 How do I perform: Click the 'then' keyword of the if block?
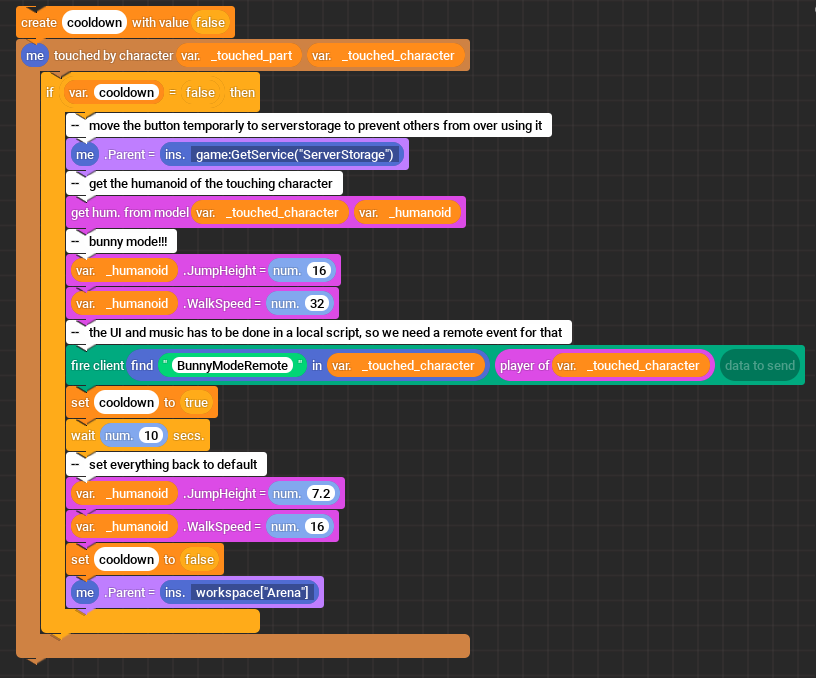click(243, 93)
